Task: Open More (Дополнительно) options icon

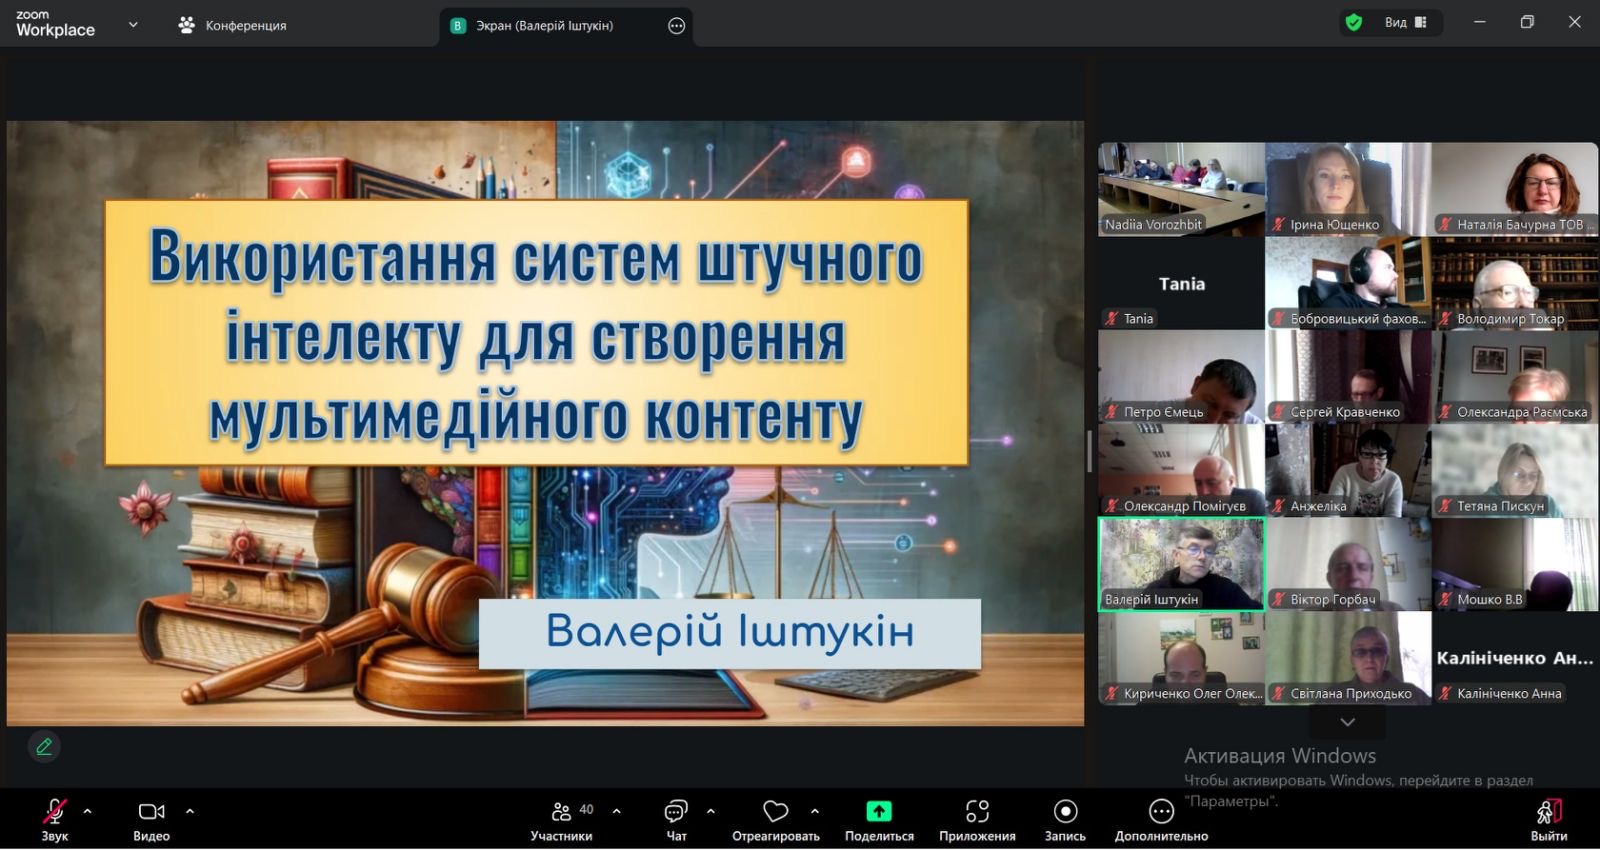Action: click(1161, 812)
